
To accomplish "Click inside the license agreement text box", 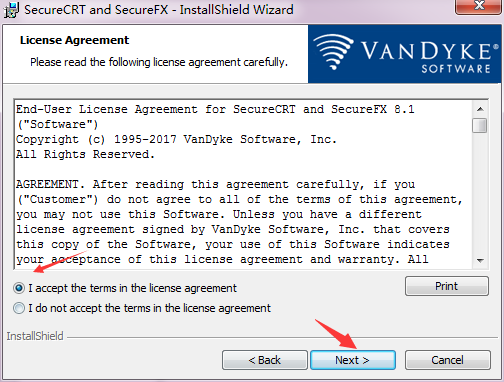I will tap(243, 184).
